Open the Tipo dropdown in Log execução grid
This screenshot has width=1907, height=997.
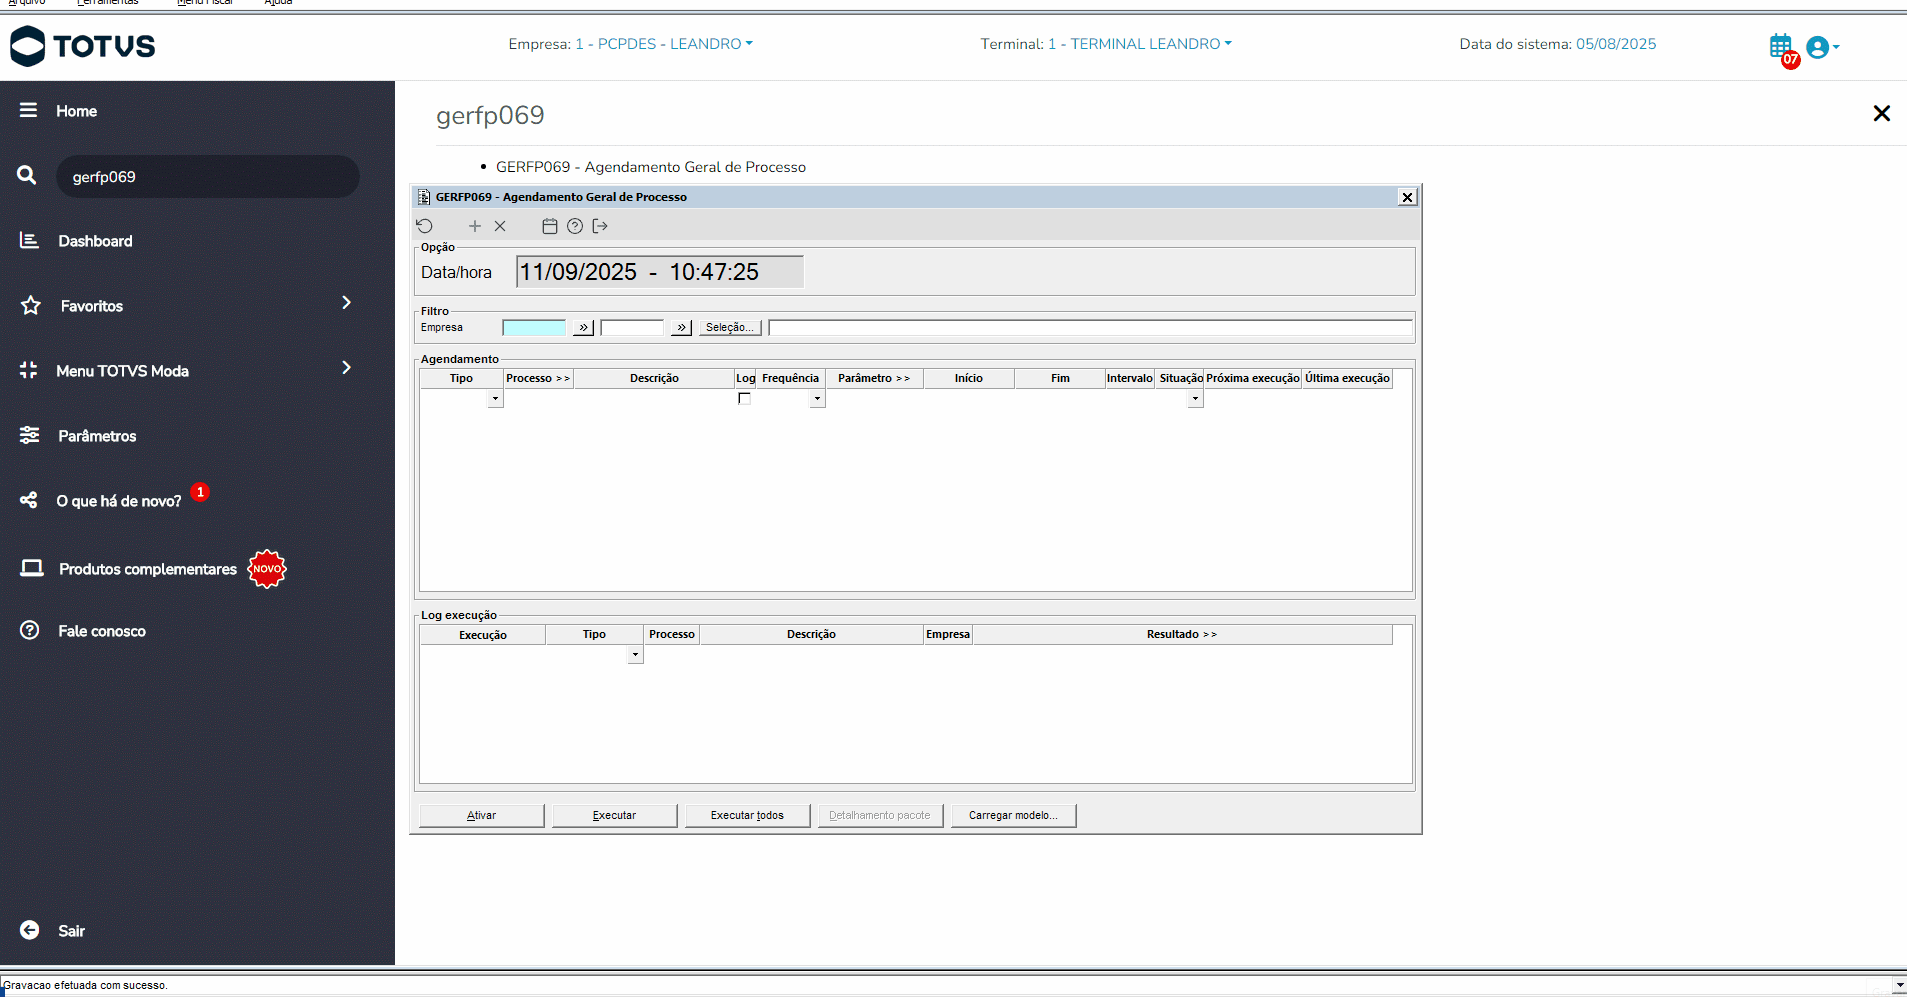coord(635,655)
